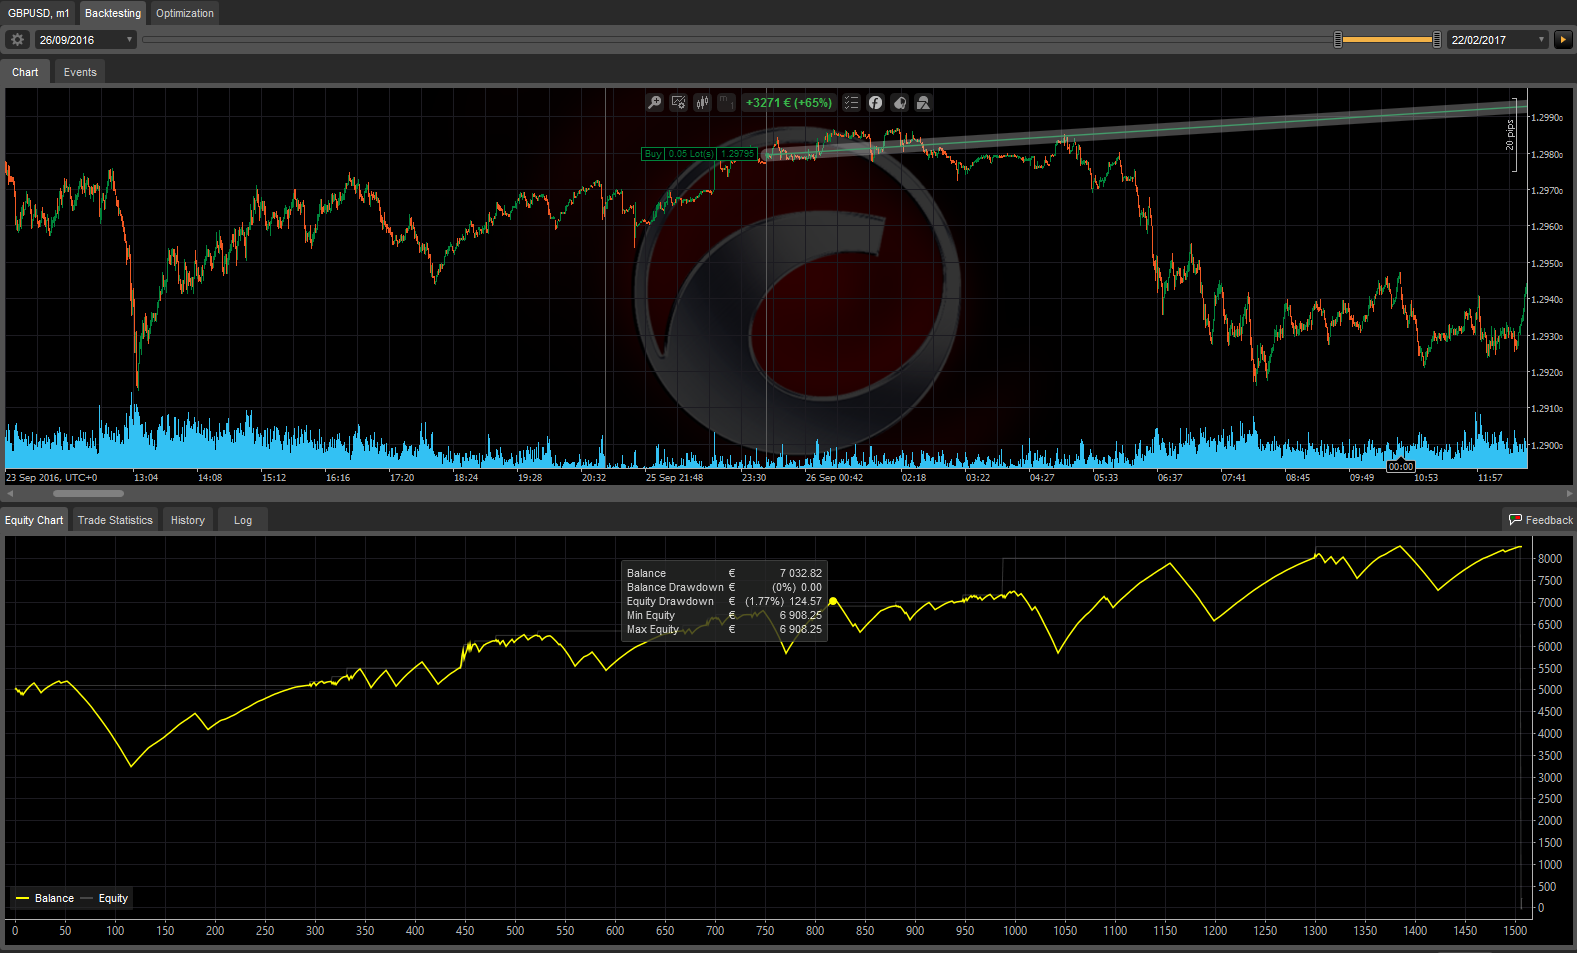This screenshot has width=1577, height=953.
Task: Click the left date range slider handle
Action: (1338, 40)
